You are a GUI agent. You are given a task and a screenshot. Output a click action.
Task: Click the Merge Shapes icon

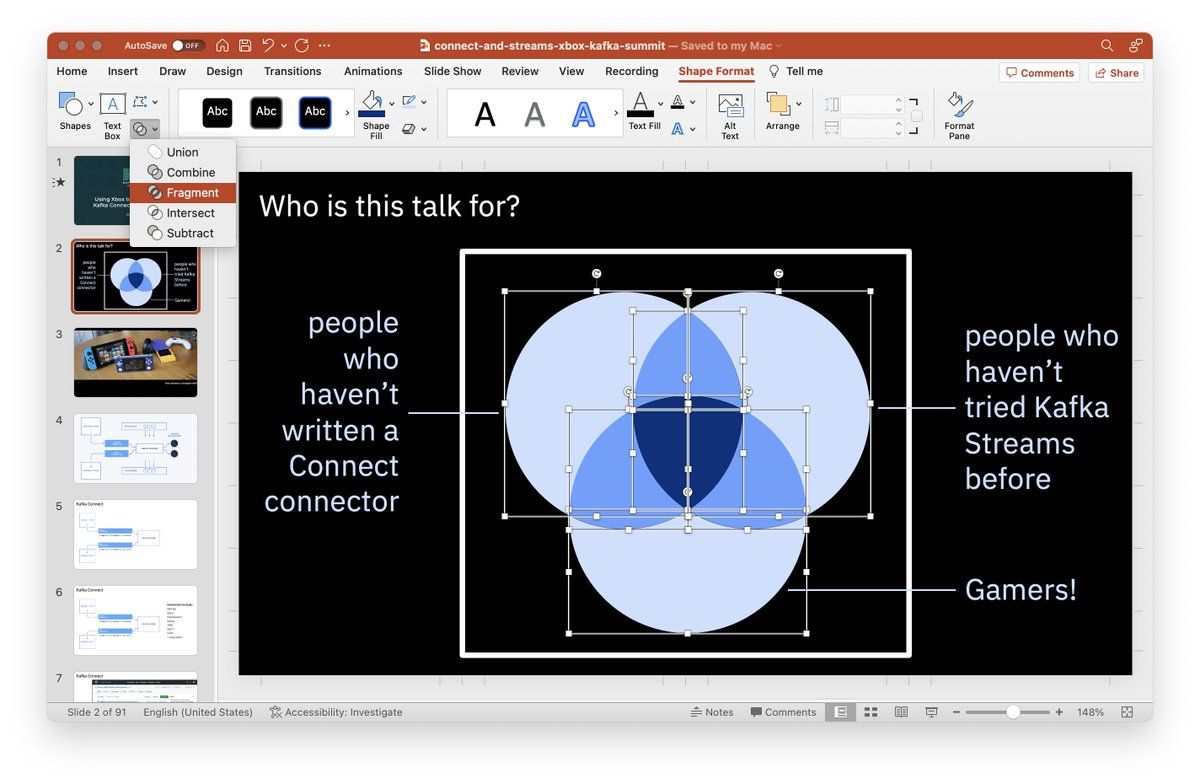coord(140,129)
